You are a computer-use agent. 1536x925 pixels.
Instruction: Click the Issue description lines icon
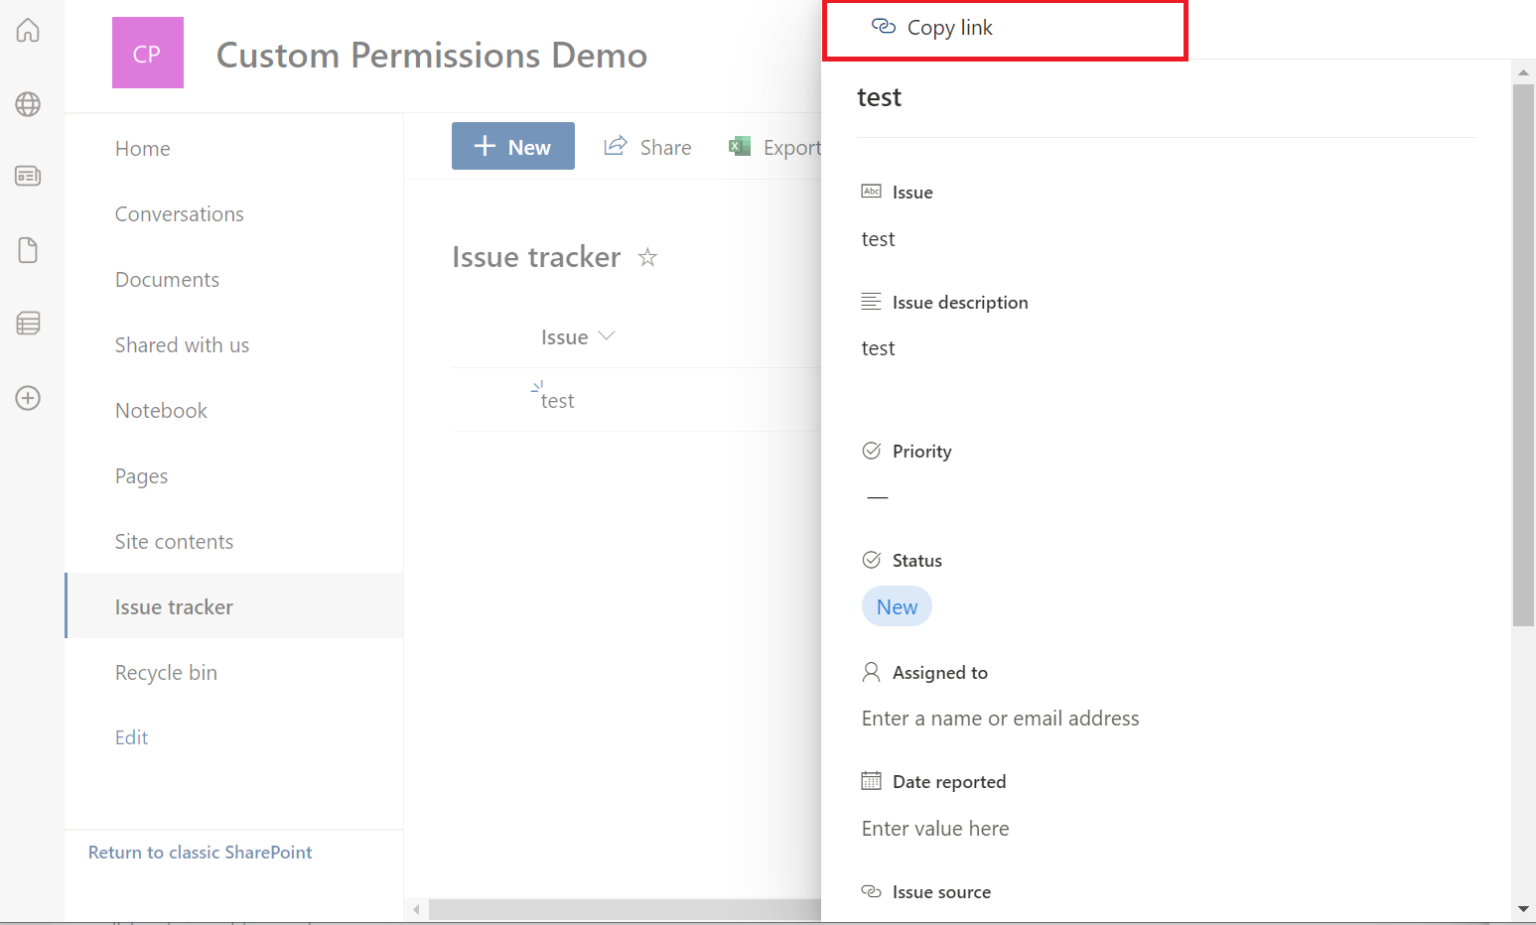click(871, 301)
